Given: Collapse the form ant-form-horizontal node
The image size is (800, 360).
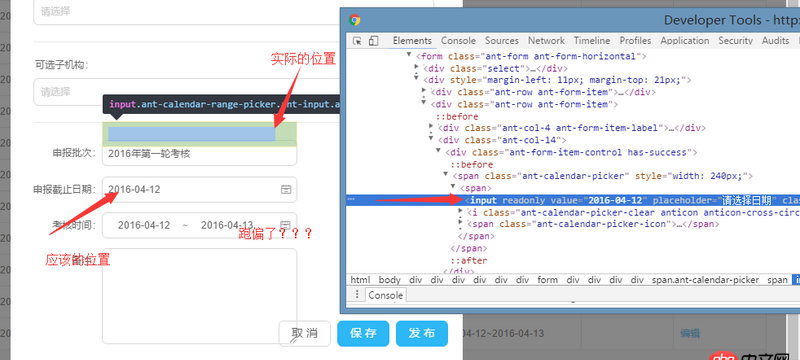Looking at the screenshot, I should 409,55.
